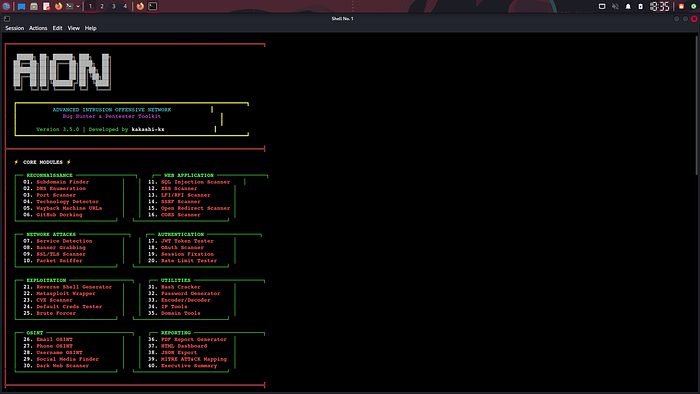Image resolution: width=700 pixels, height=394 pixels.
Task: Click the 'PDF Report Generator' entry
Action: pos(194,340)
